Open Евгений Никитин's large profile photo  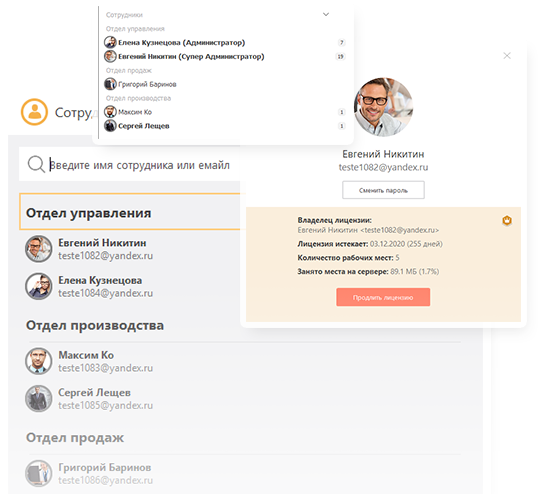[x=383, y=107]
